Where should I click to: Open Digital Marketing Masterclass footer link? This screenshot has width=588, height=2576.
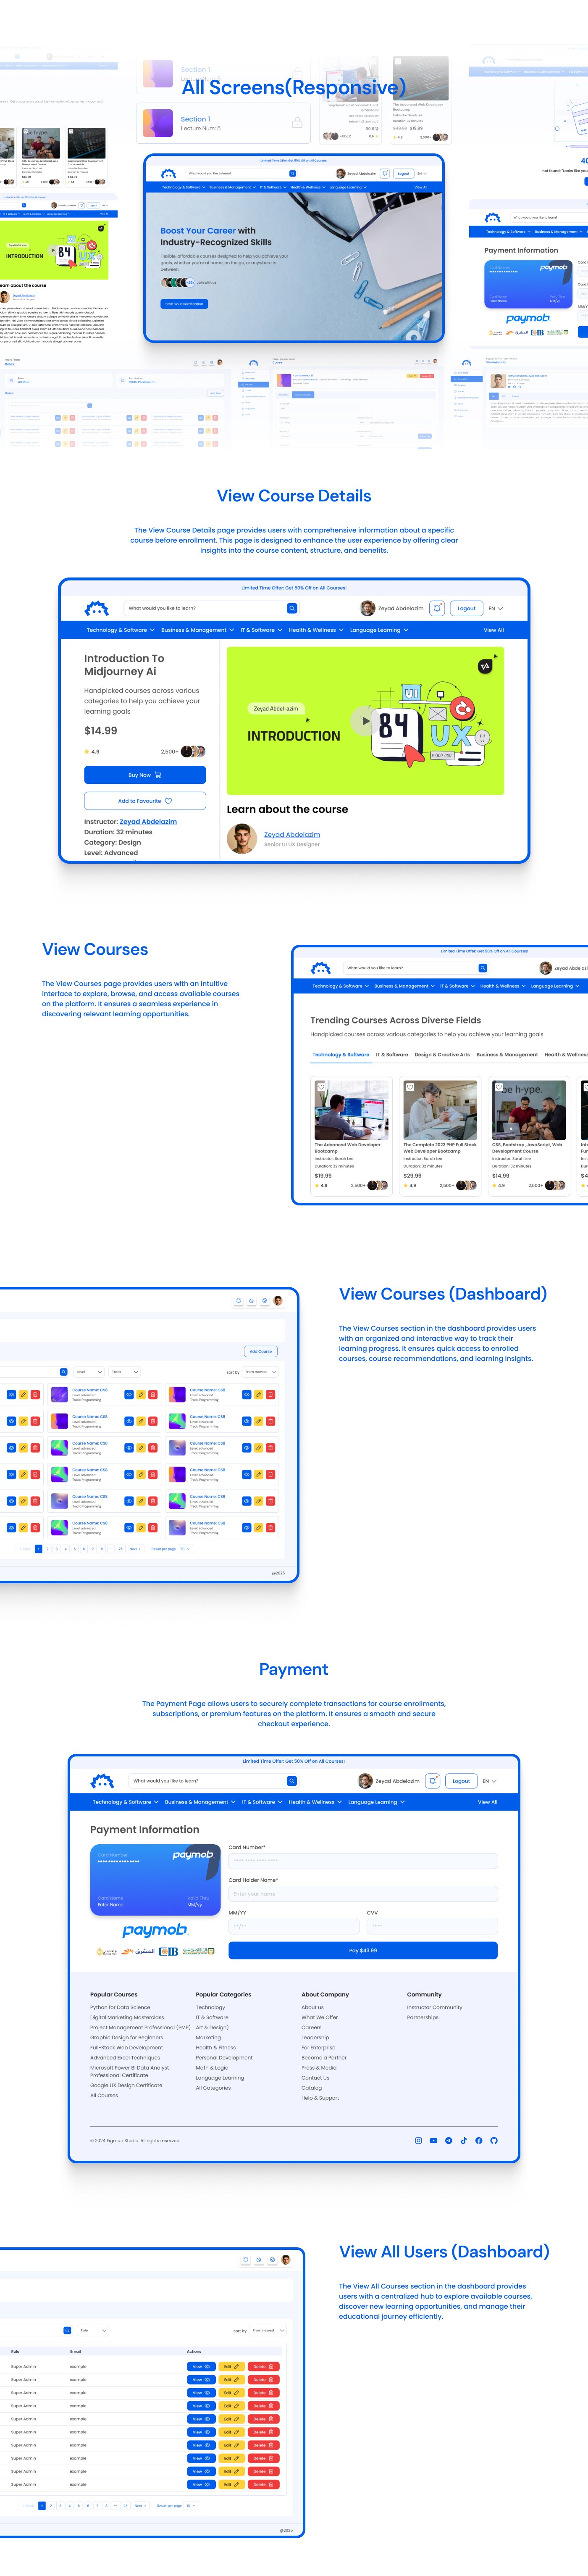127,2017
